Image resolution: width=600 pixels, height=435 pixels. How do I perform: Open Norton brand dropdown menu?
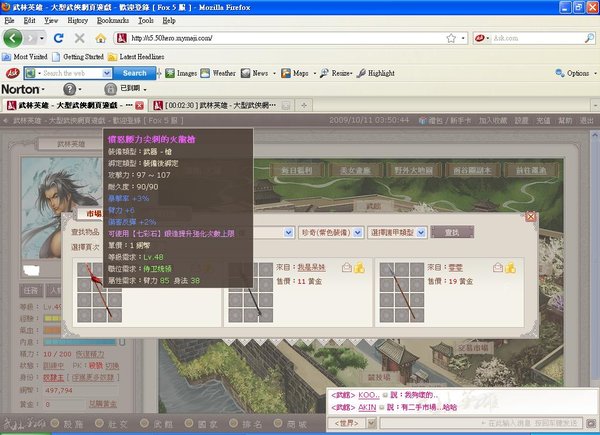pos(23,89)
